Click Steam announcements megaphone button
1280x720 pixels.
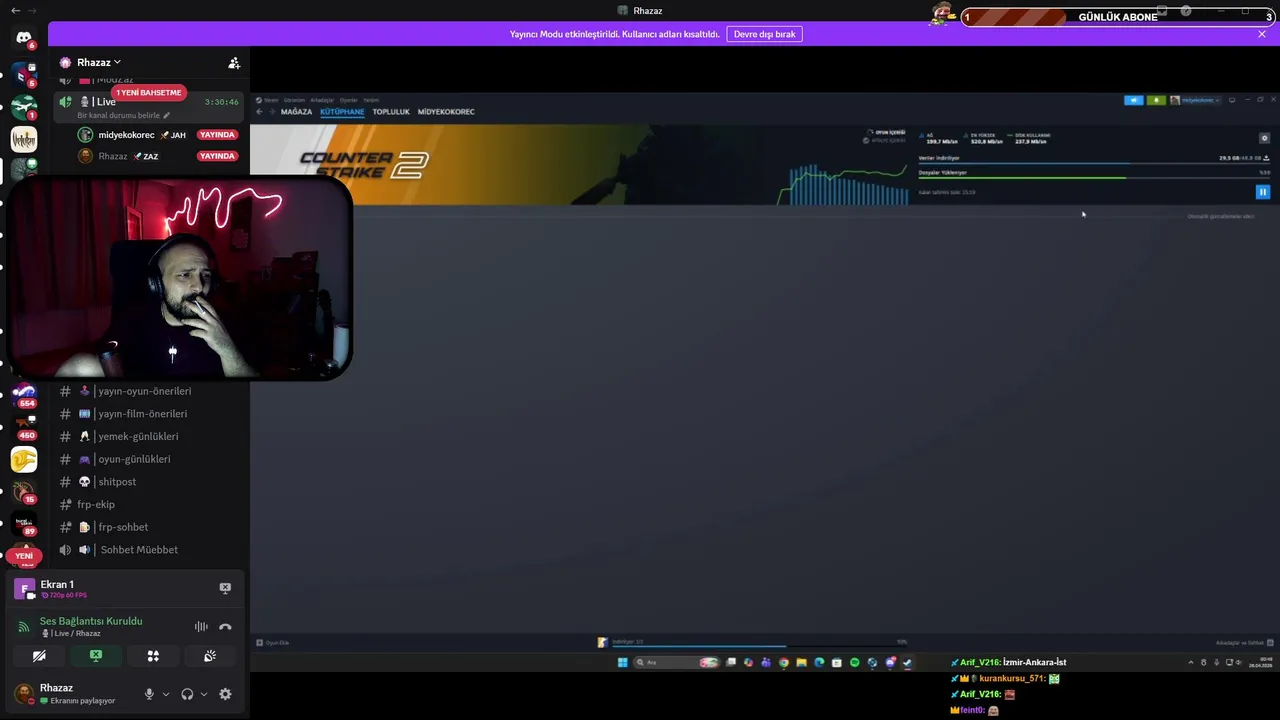point(1134,100)
